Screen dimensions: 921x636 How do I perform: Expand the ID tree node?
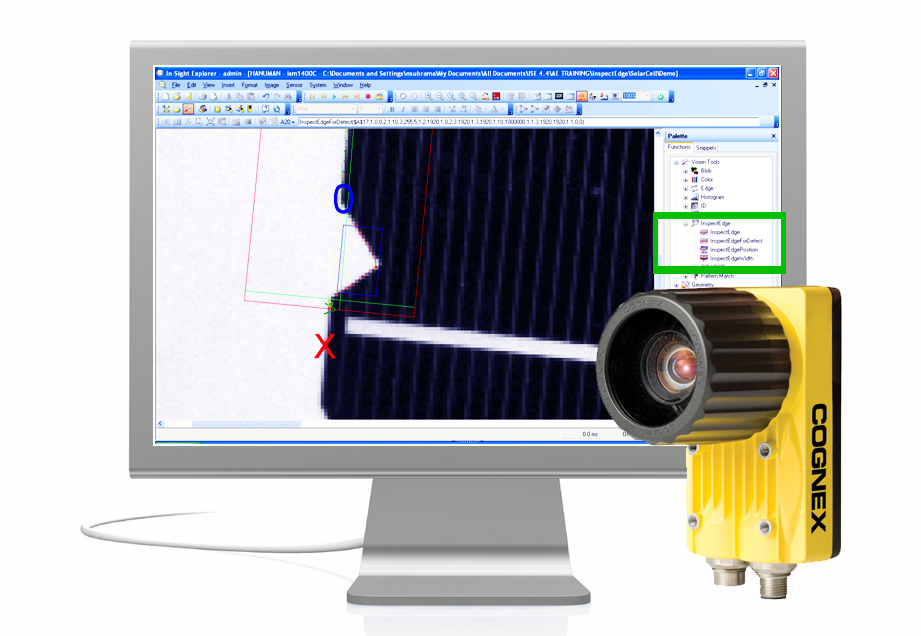point(685,206)
